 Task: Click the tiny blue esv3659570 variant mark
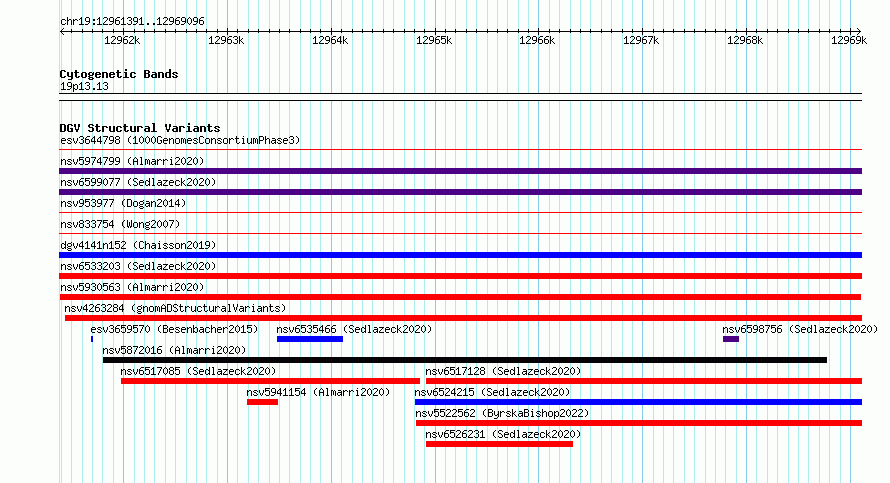coord(92,339)
